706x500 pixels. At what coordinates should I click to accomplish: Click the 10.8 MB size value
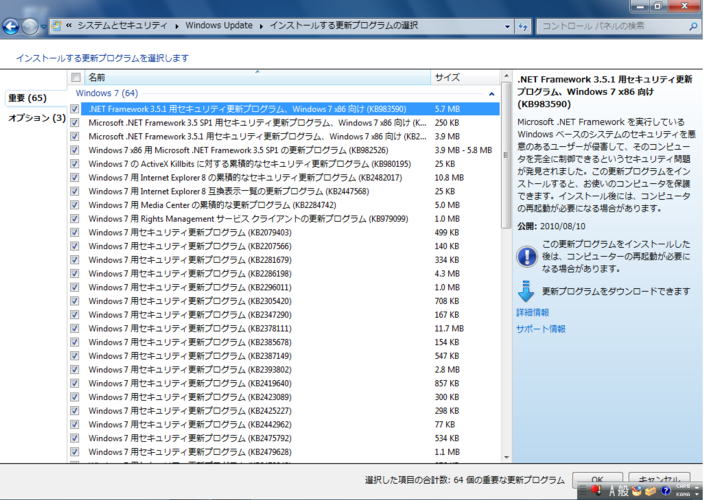[x=449, y=177]
